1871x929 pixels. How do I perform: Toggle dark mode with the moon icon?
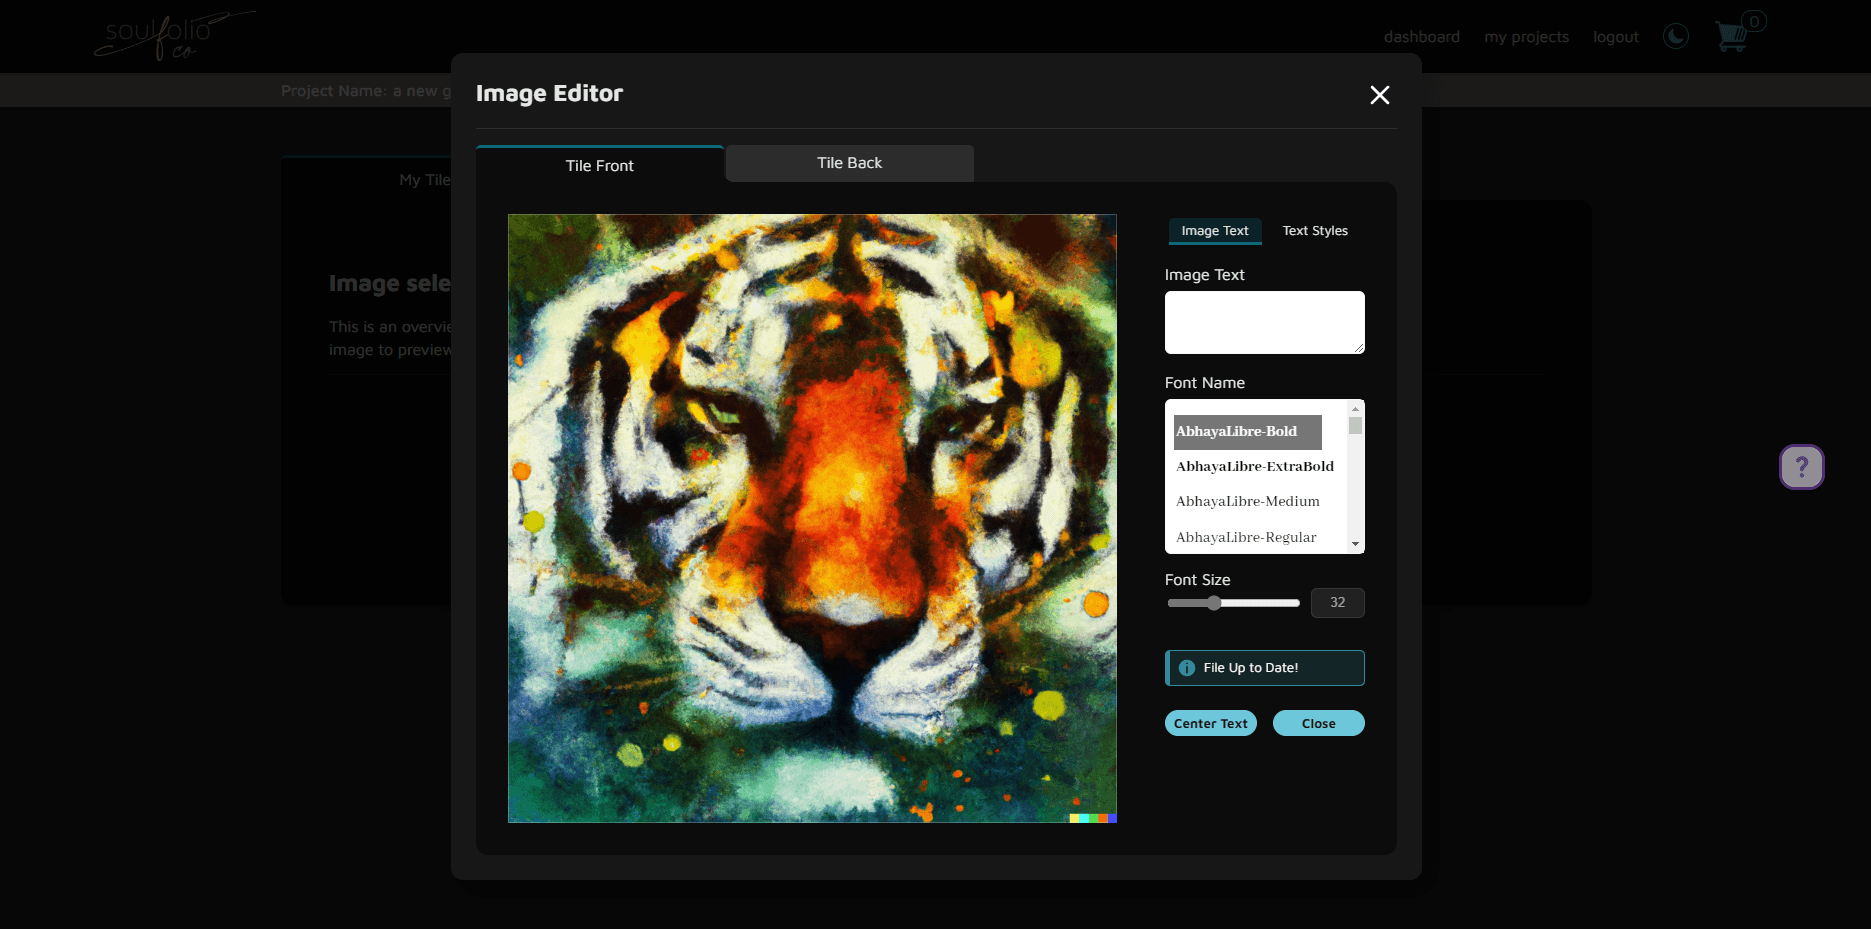tap(1675, 36)
